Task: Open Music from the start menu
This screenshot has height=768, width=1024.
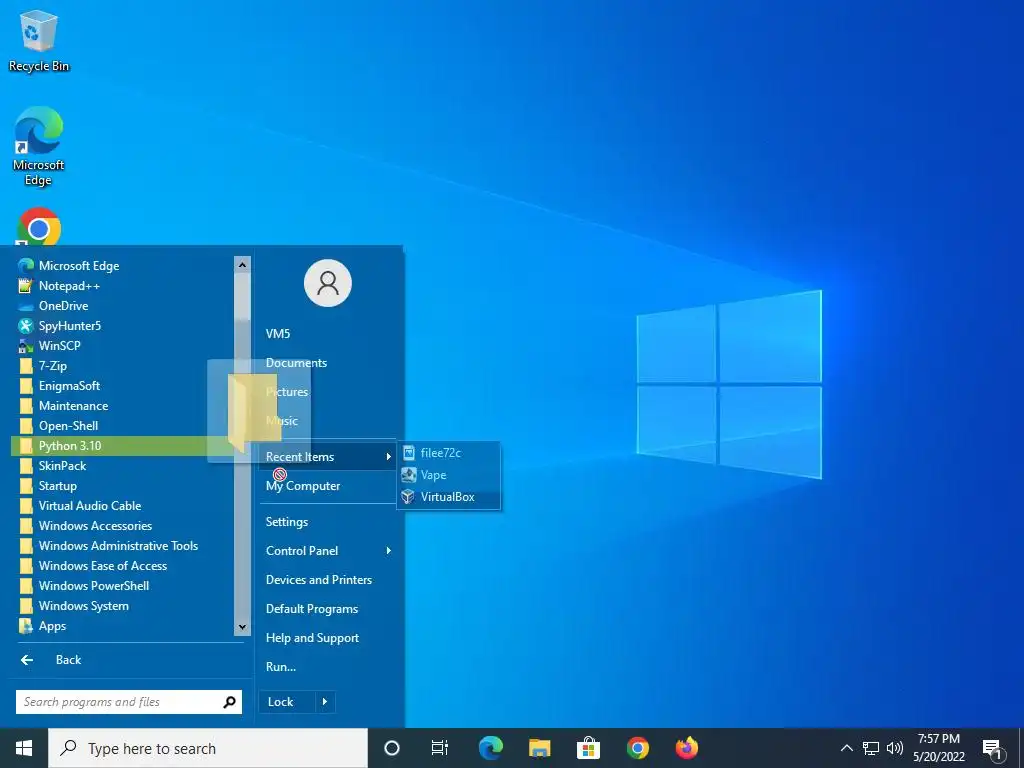Action: pyautogui.click(x=281, y=421)
